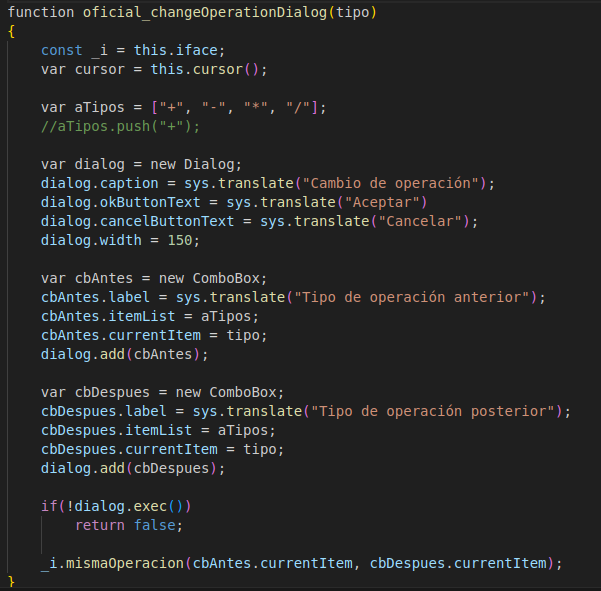The height and width of the screenshot is (591, 601).
Task: Click the var cbAntes ComboBox declaration
Action: click(154, 278)
